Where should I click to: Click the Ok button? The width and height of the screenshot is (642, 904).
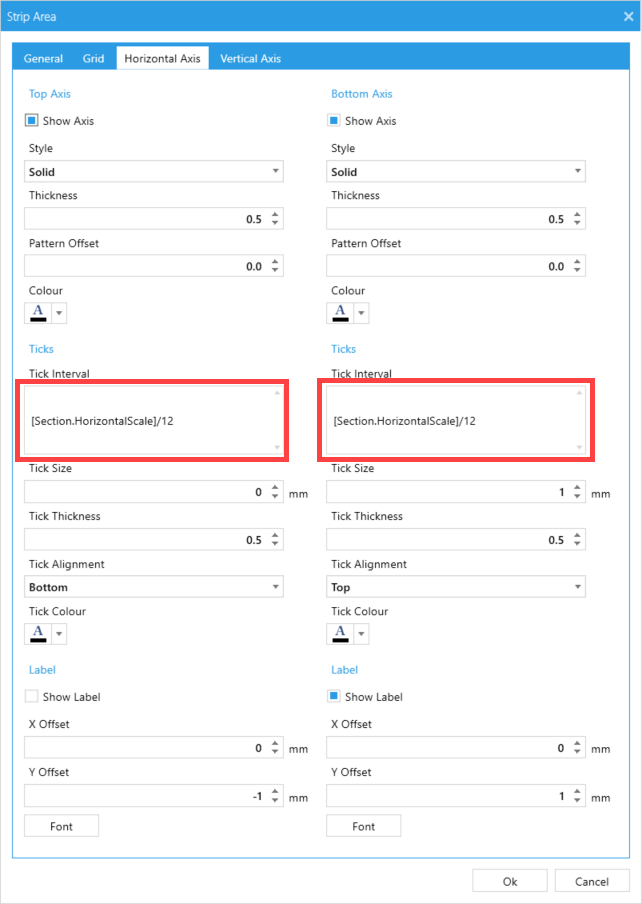[x=510, y=882]
